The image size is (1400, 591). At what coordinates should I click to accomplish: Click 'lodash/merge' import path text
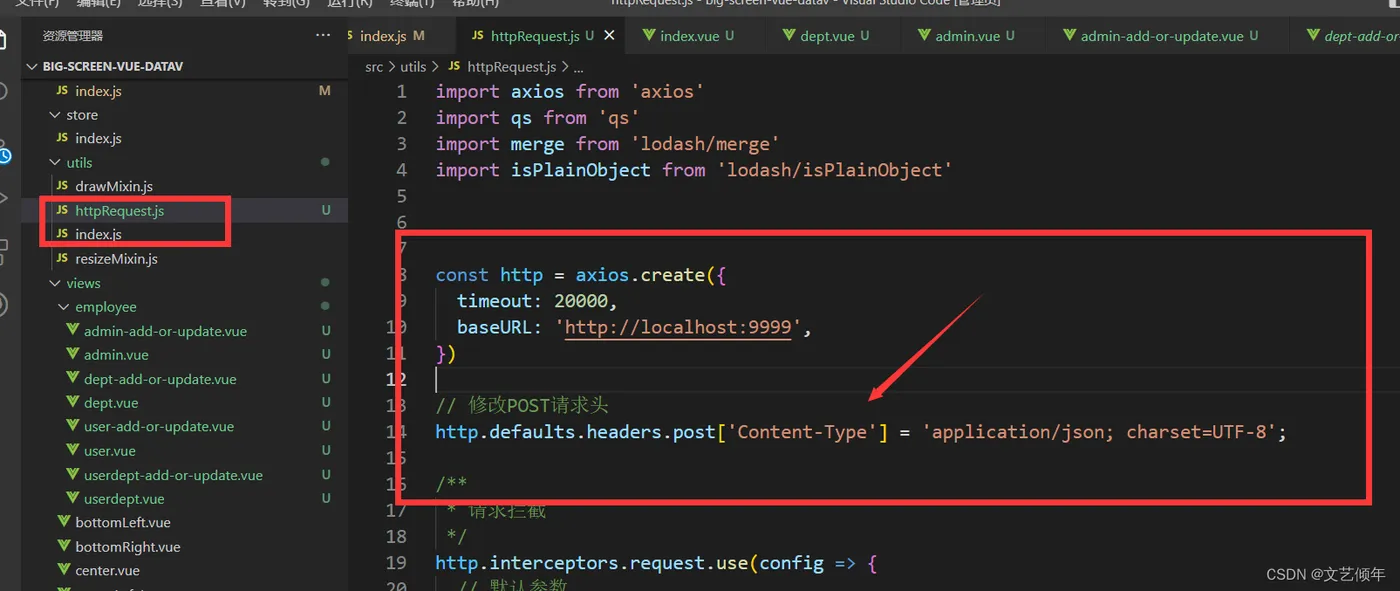[705, 144]
